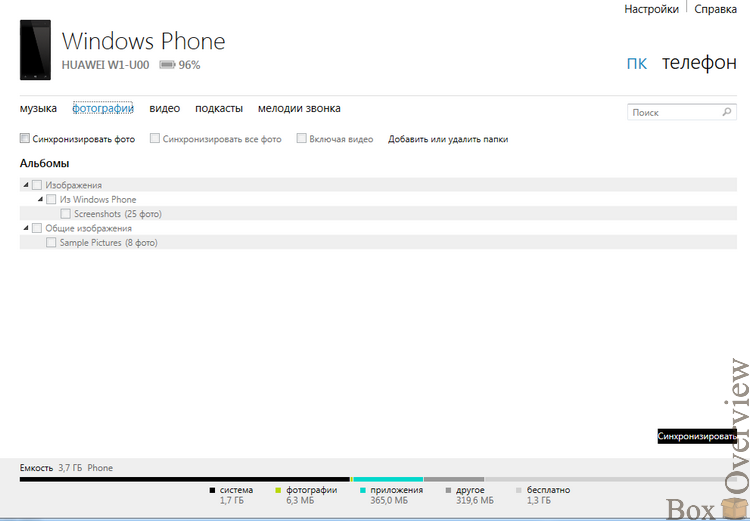Click the magnifier icon in search box
The image size is (750, 521).
727,112
